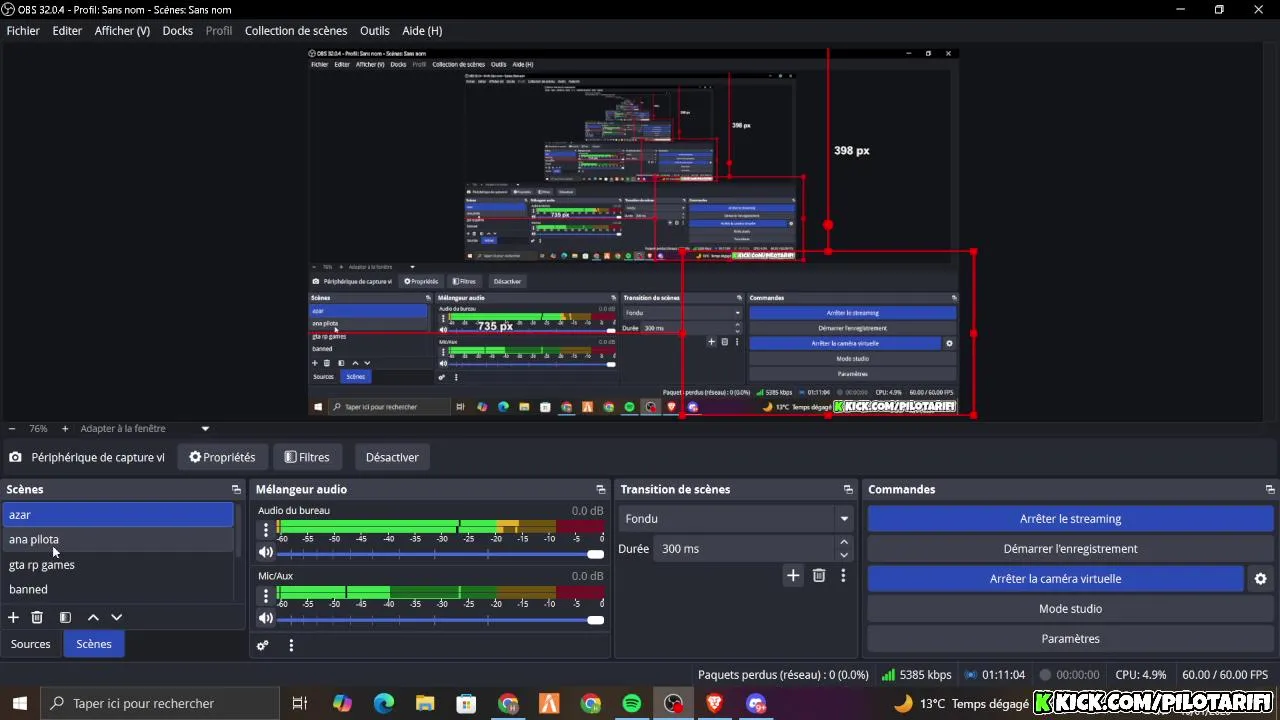Image resolution: width=1280 pixels, height=720 pixels.
Task: Click Démarrer l'enregistrement
Action: pyautogui.click(x=1070, y=549)
